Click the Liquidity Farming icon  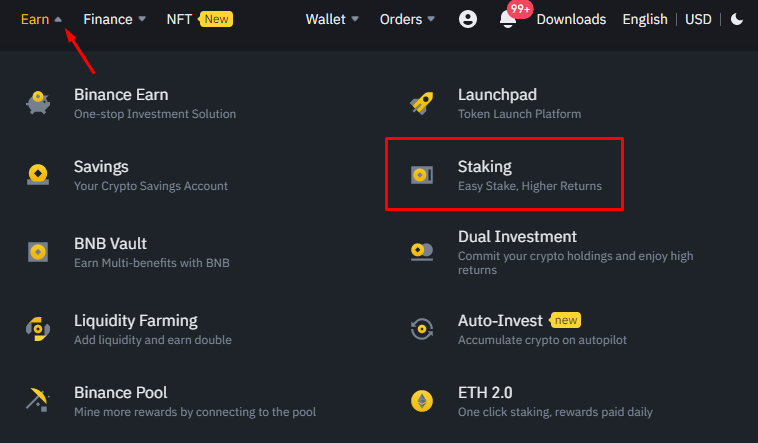tap(38, 329)
